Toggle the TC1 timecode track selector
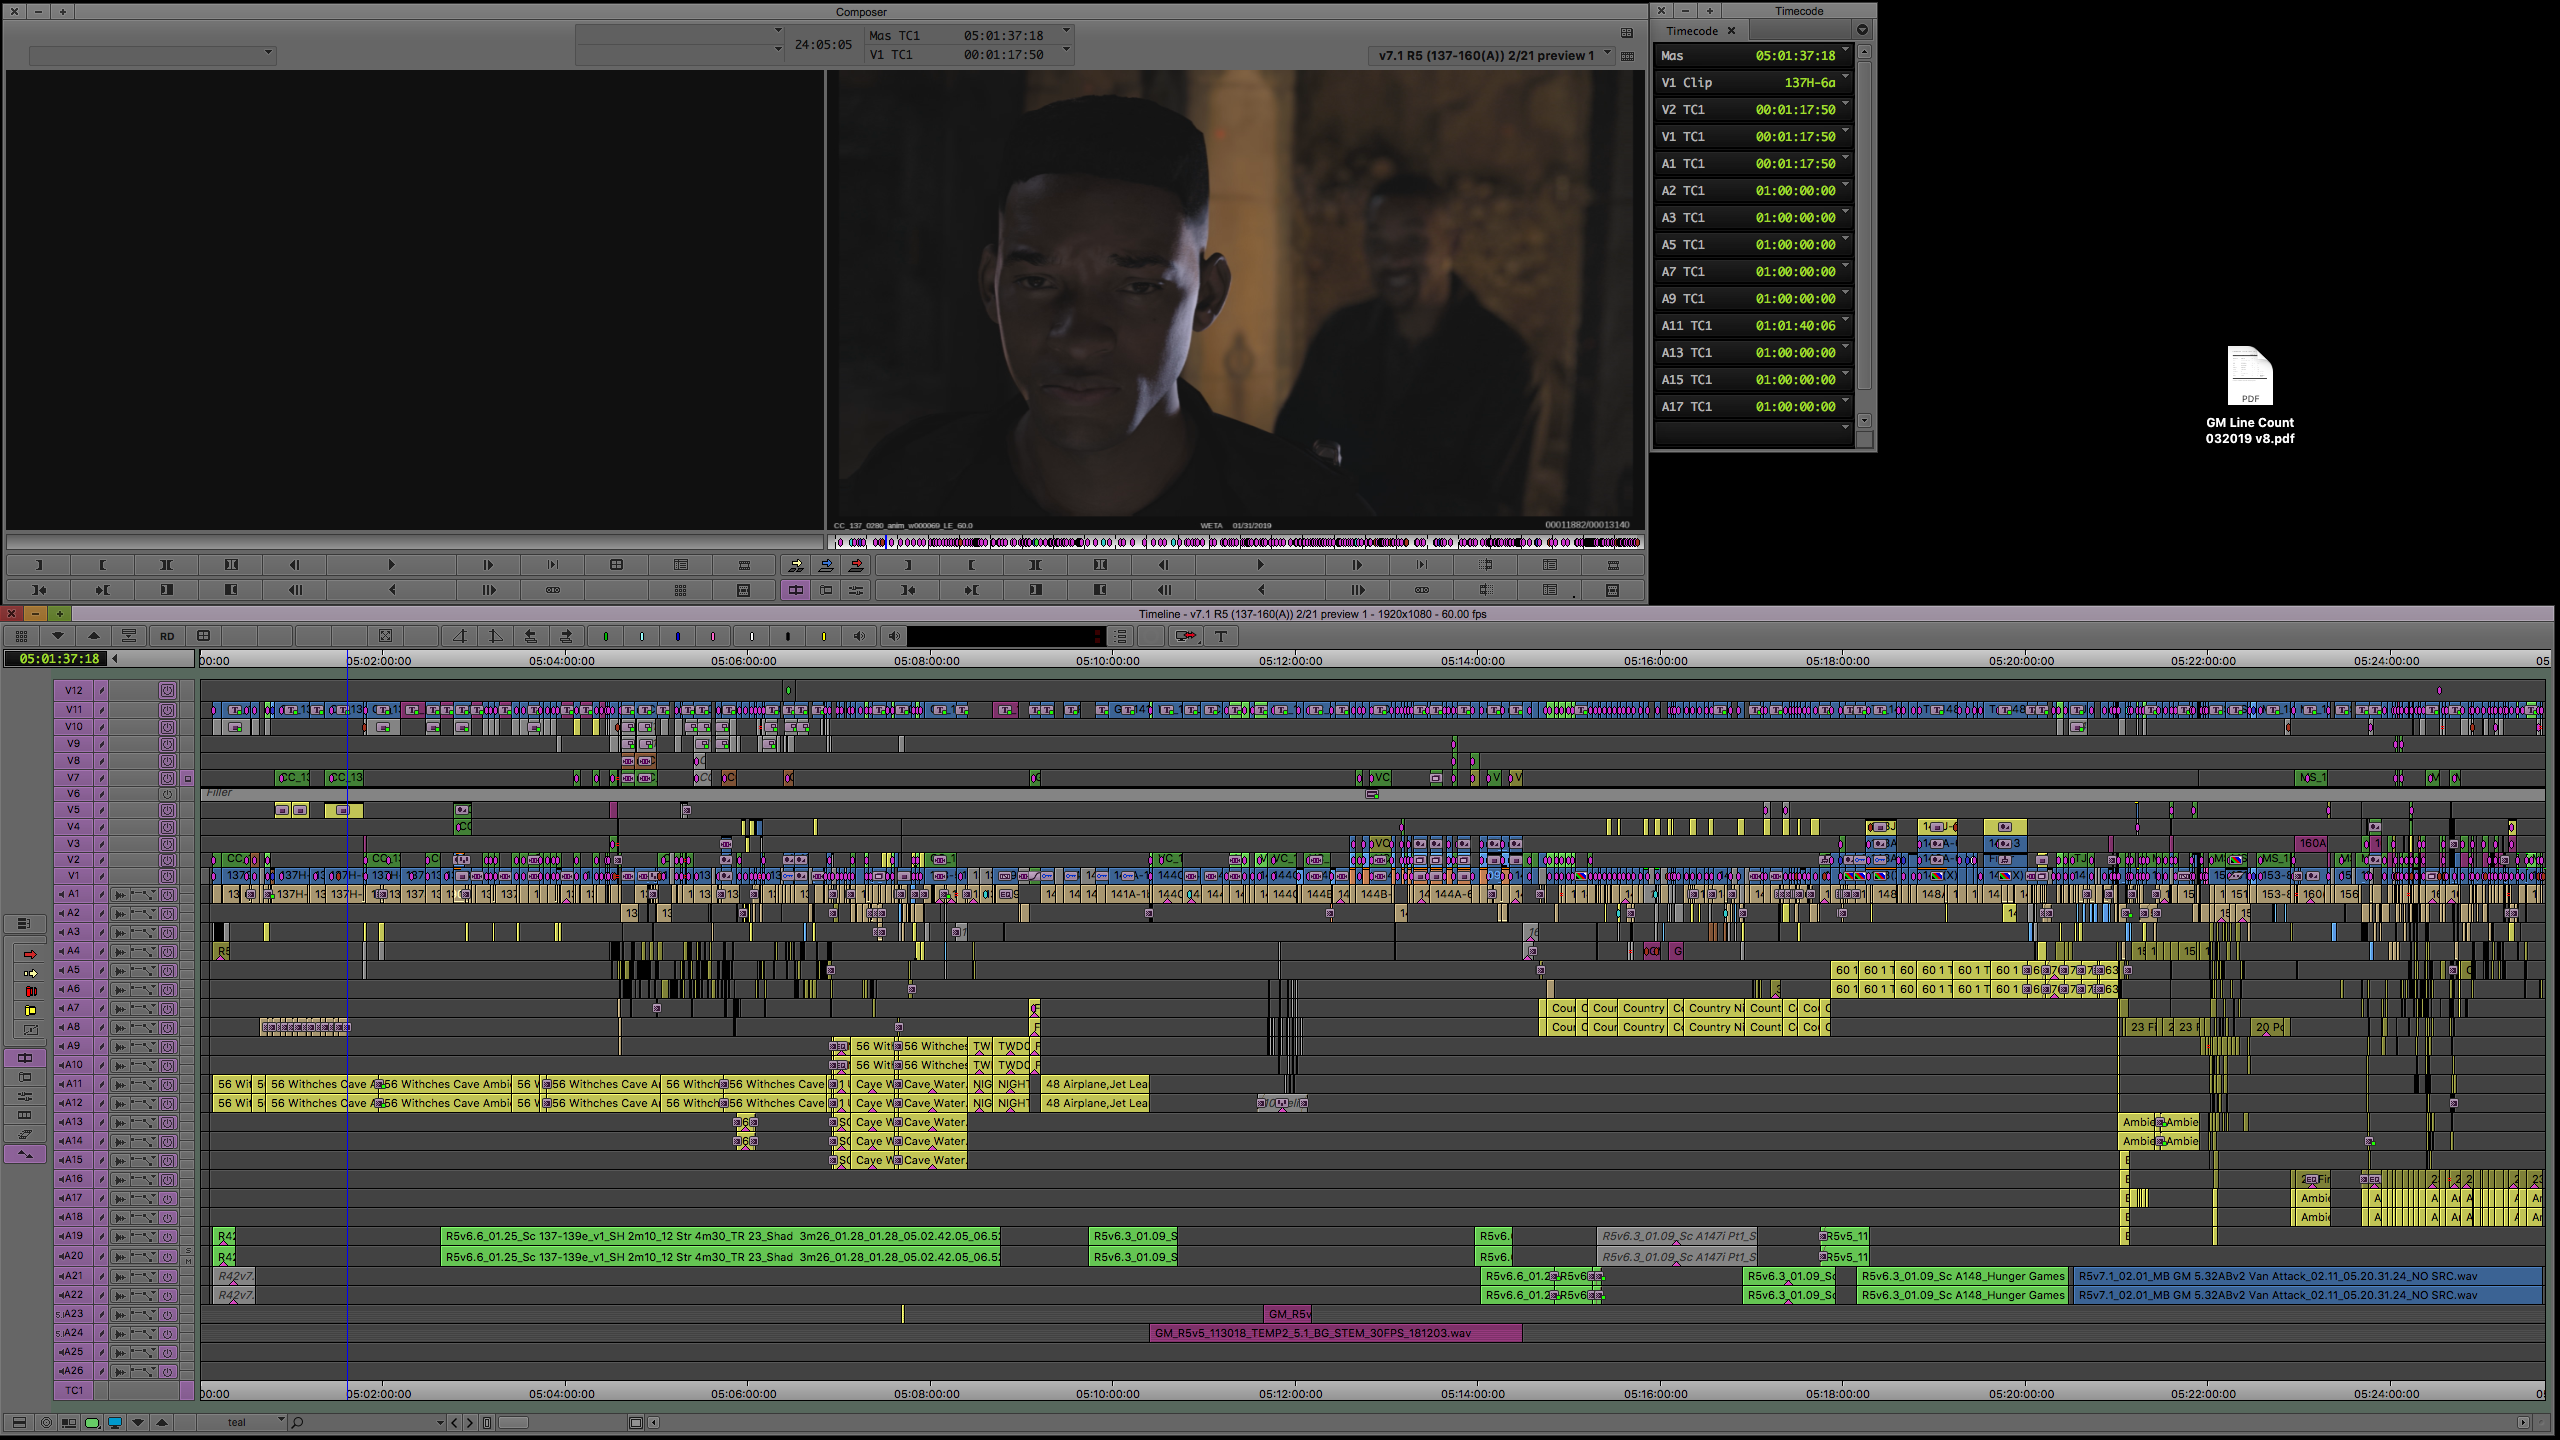 pos(73,1390)
